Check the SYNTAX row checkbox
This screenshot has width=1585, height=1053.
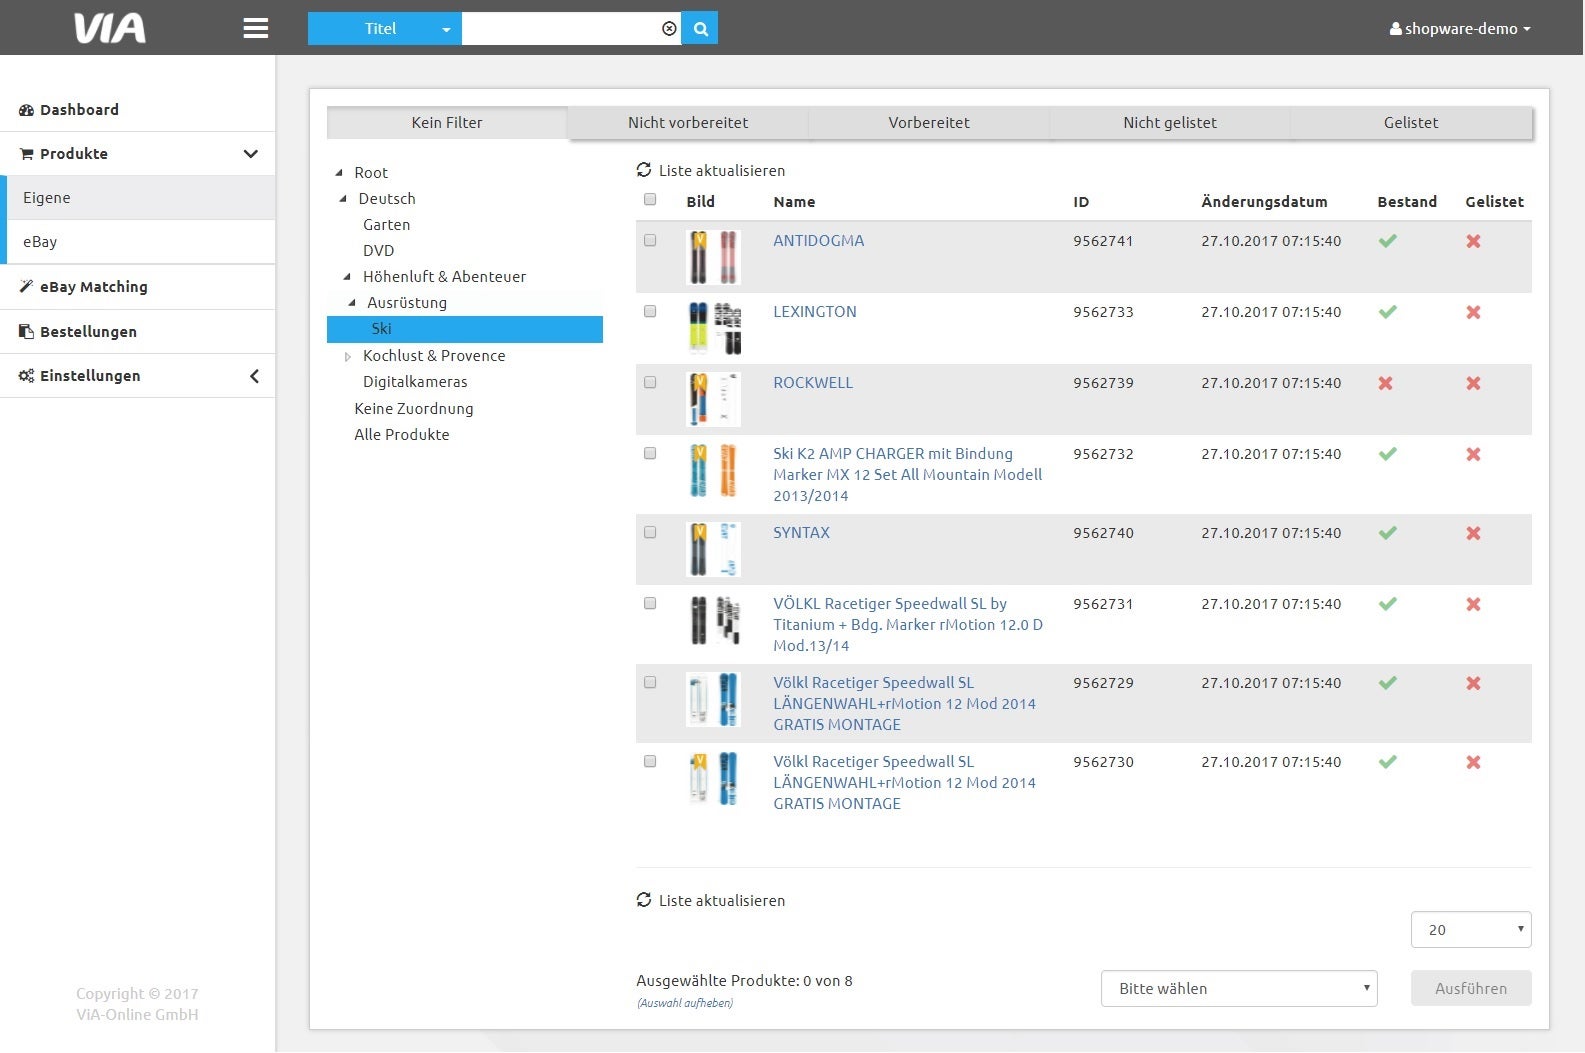650,532
